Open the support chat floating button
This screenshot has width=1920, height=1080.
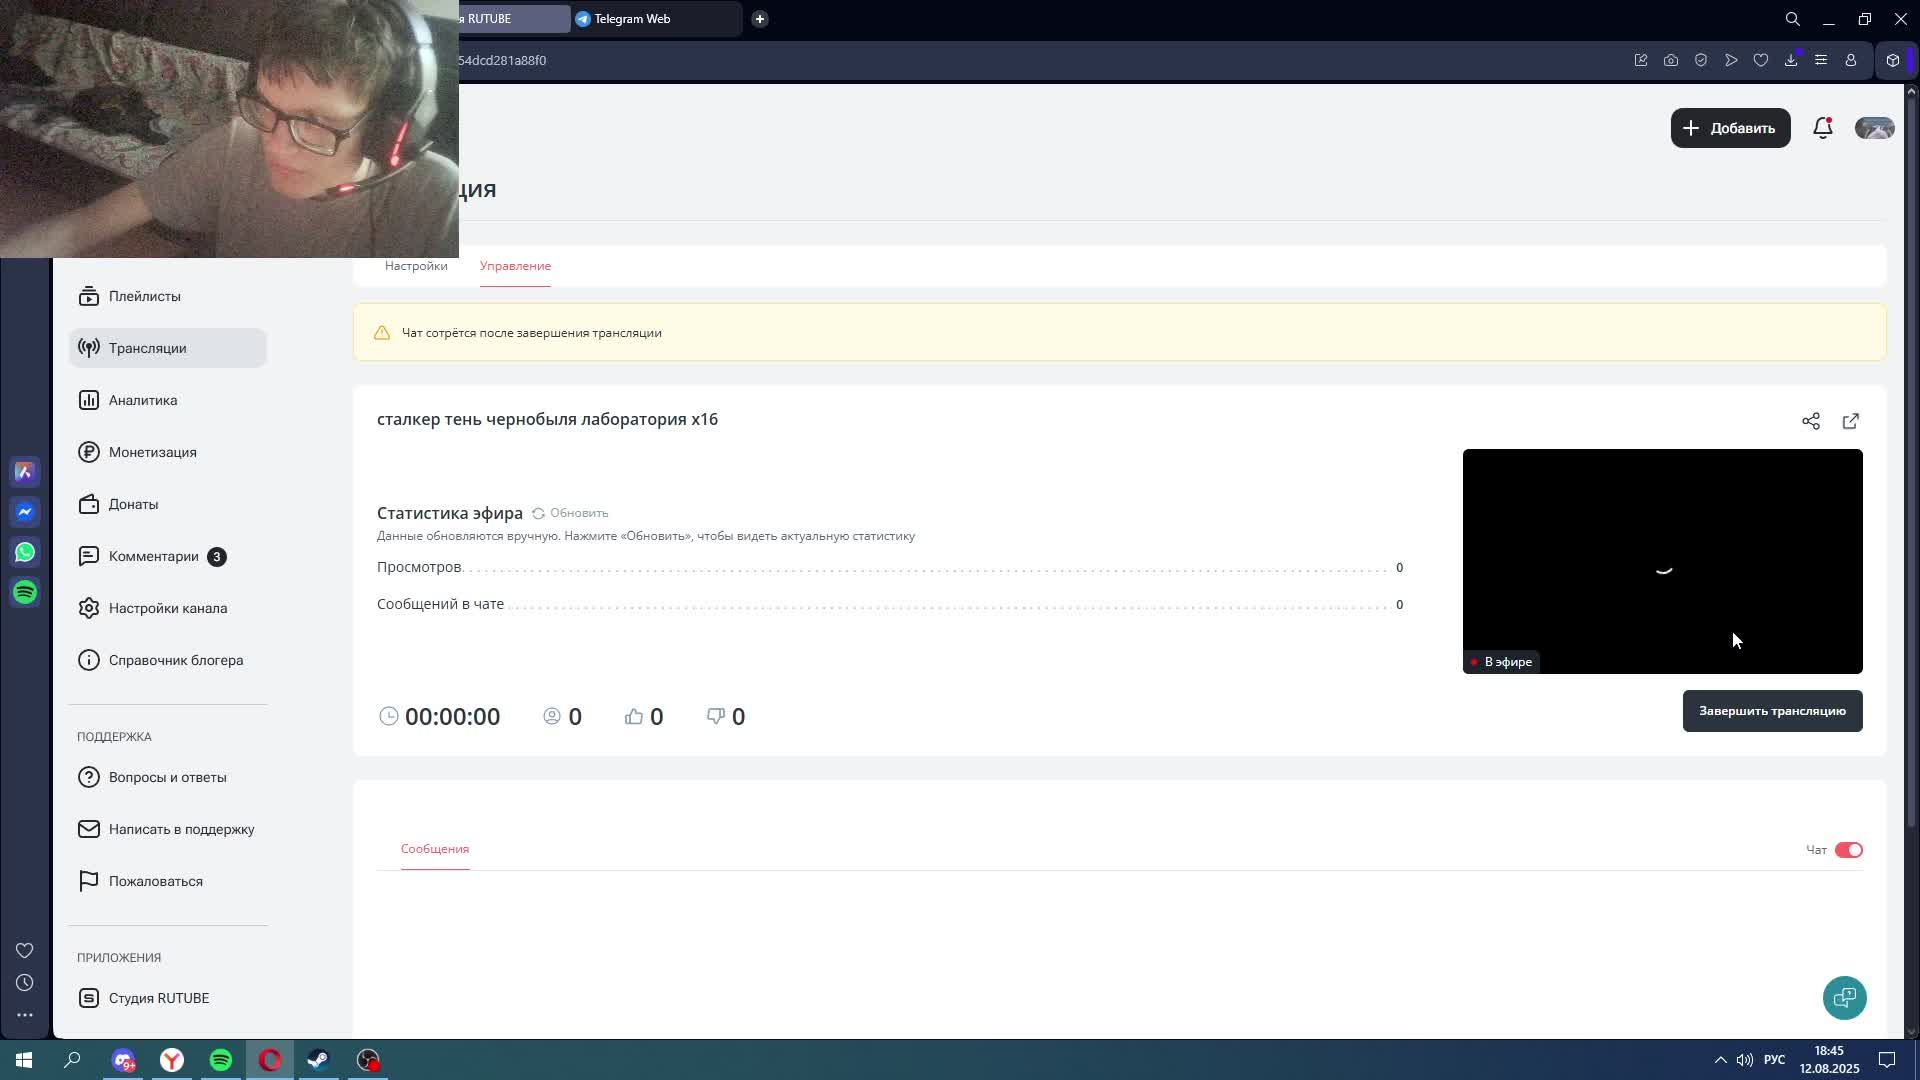coord(1844,998)
